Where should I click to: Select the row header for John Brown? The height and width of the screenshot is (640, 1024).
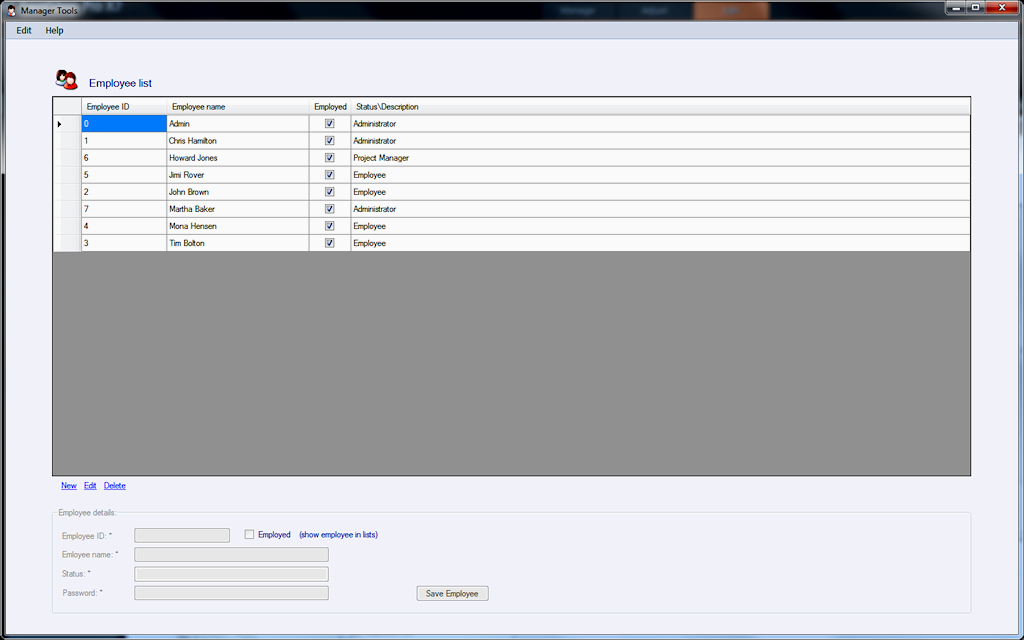click(x=67, y=192)
